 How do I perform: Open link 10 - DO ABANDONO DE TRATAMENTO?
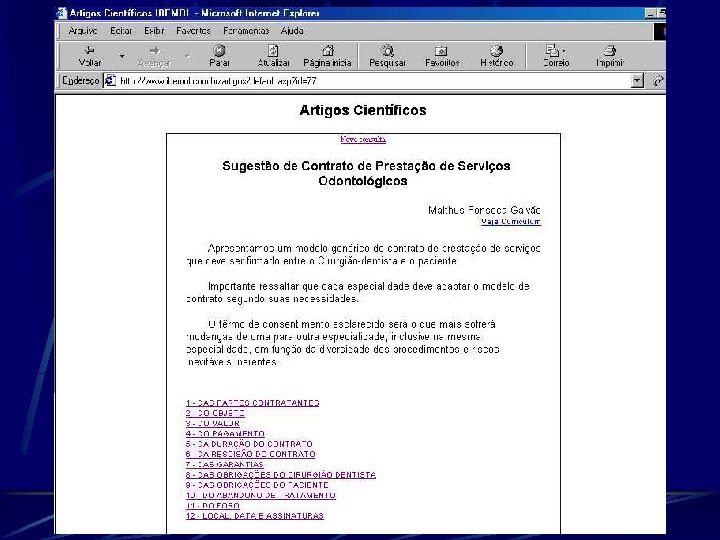point(260,495)
